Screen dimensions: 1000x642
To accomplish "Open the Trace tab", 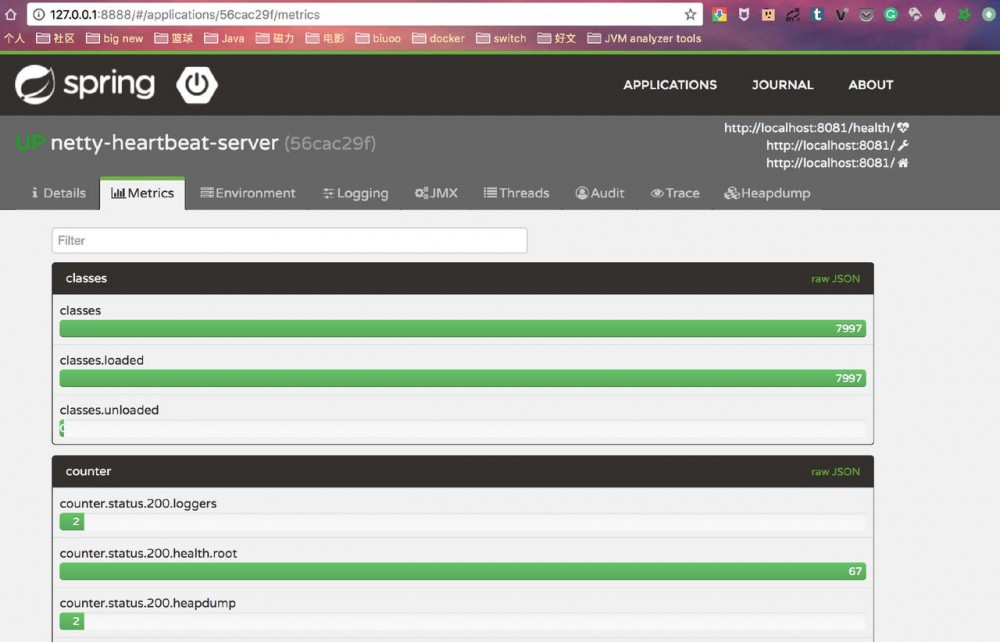I will [x=675, y=193].
